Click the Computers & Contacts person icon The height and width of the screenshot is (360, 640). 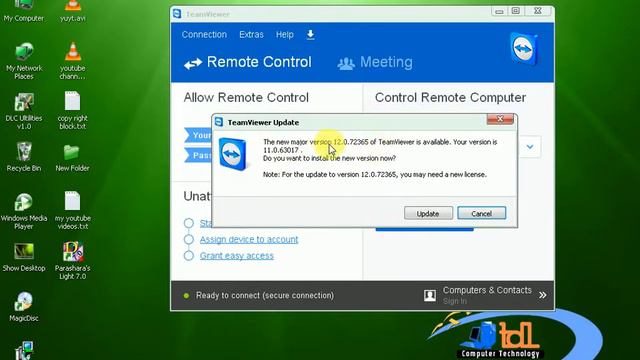pos(430,296)
